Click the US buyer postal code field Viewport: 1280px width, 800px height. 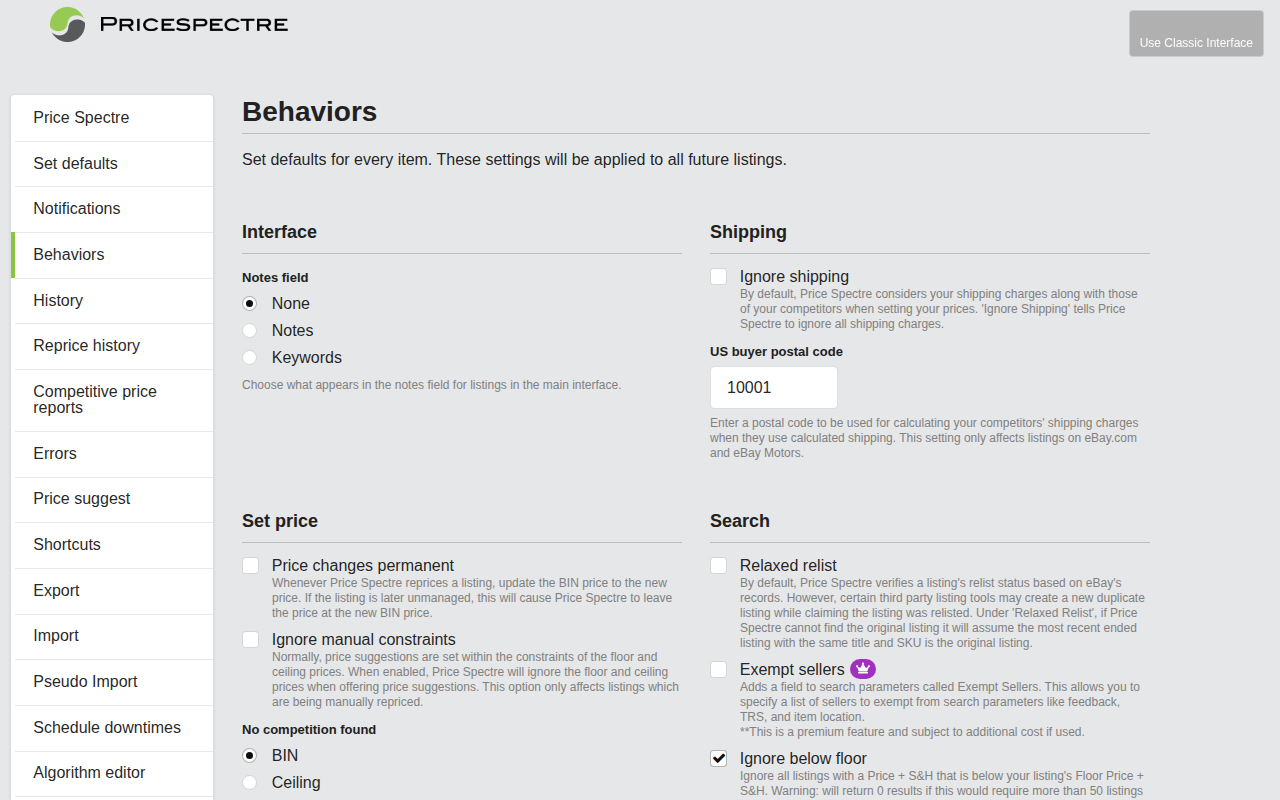[773, 387]
